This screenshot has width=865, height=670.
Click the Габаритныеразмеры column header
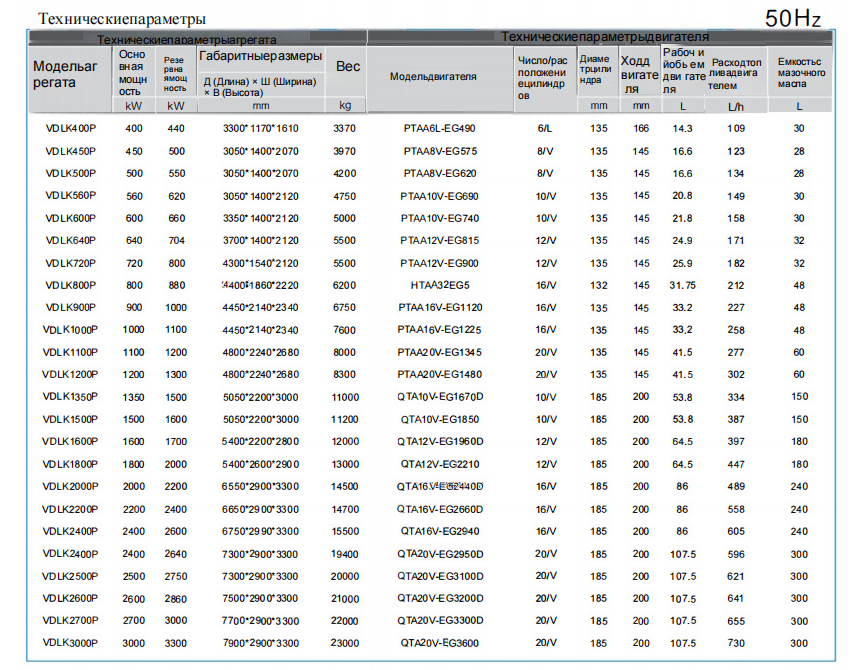261,56
